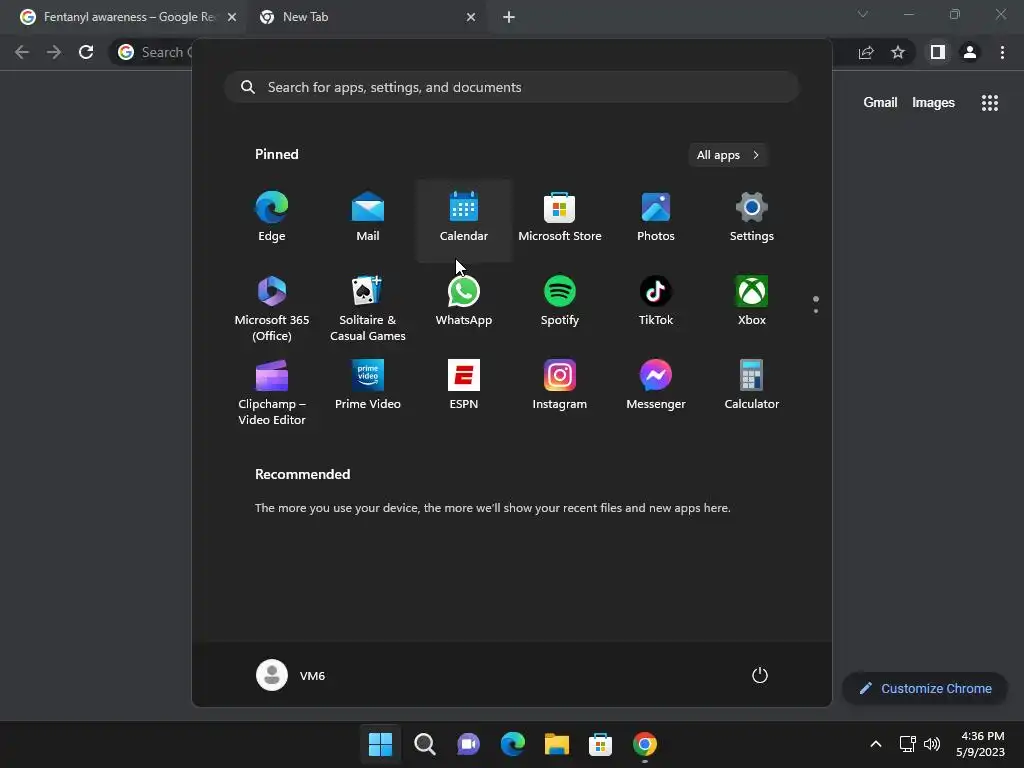The image size is (1024, 768).
Task: Open a new Chrome tab
Action: 509,17
